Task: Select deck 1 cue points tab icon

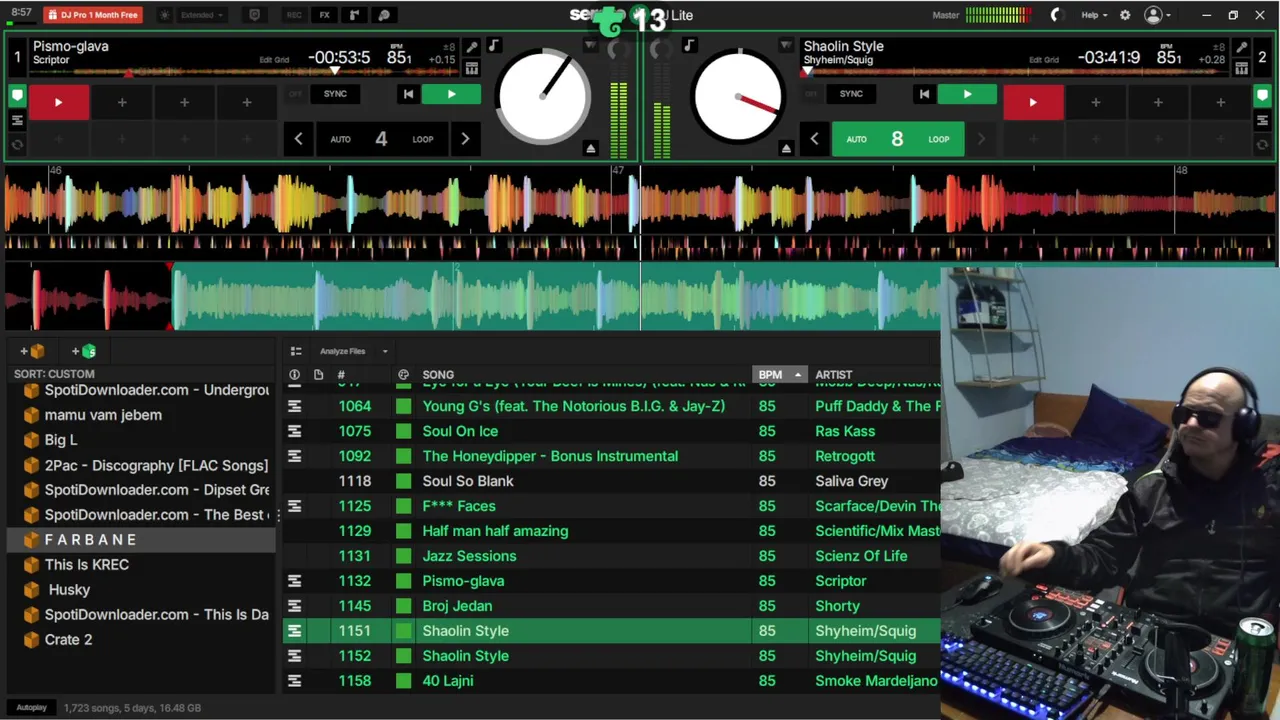Action: click(17, 96)
